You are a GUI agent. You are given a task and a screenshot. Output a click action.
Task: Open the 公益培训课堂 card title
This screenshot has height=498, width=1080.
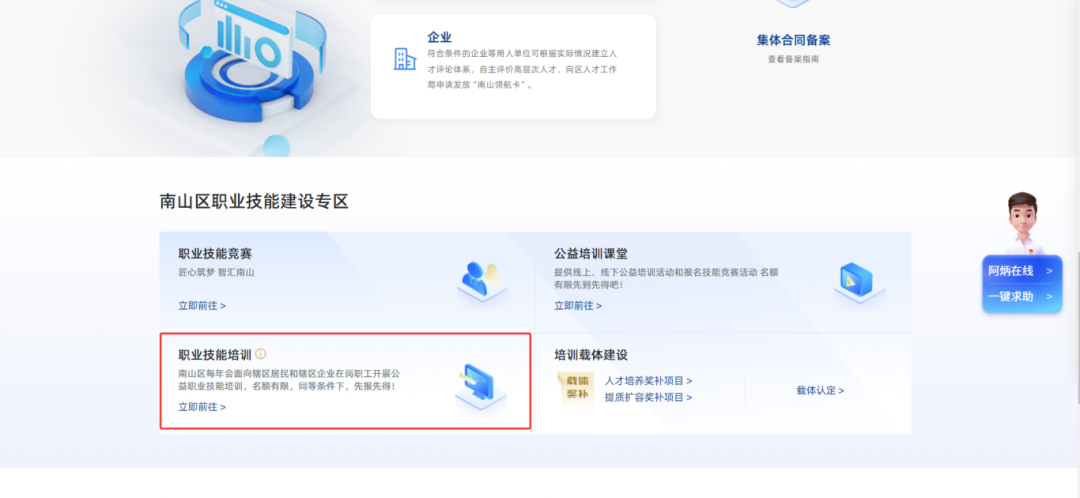click(591, 253)
